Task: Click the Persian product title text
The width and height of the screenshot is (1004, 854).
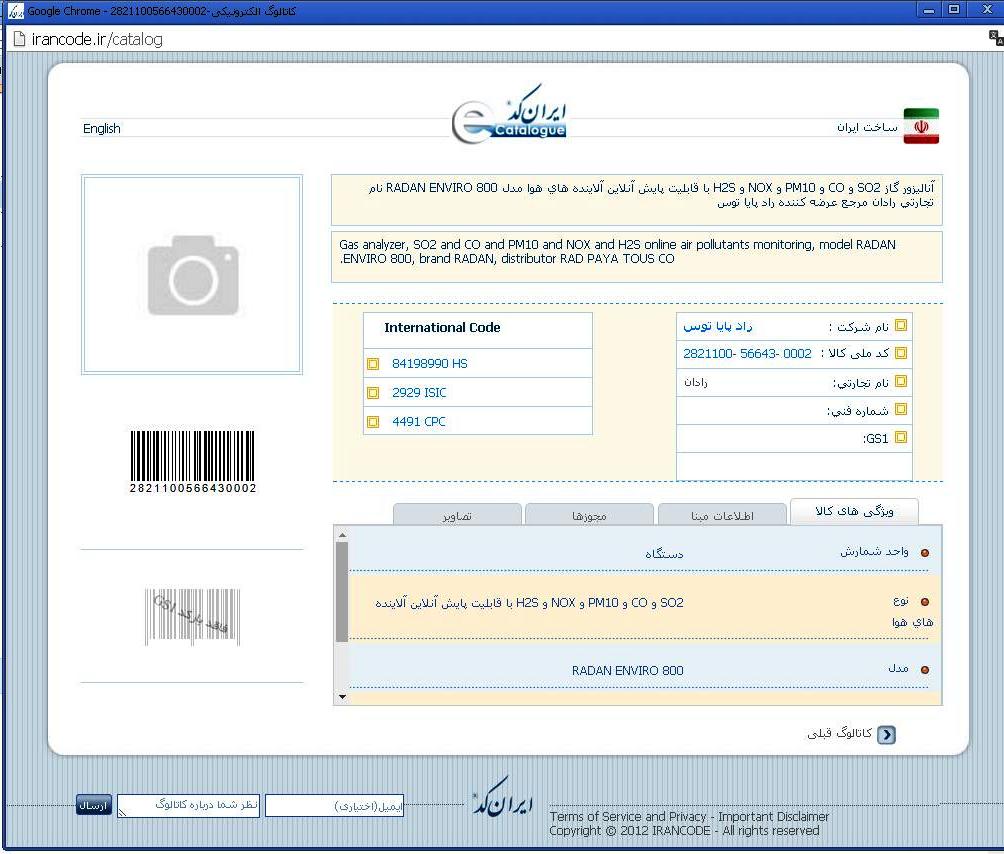Action: [651, 195]
